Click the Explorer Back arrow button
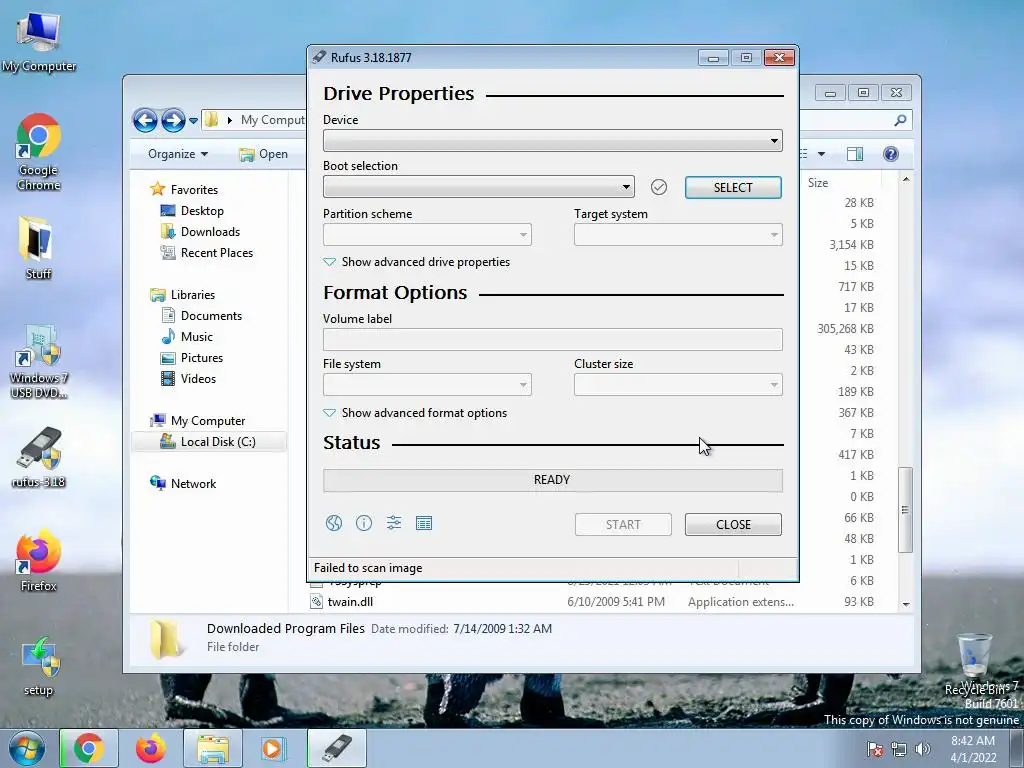The width and height of the screenshot is (1024, 768). (145, 120)
